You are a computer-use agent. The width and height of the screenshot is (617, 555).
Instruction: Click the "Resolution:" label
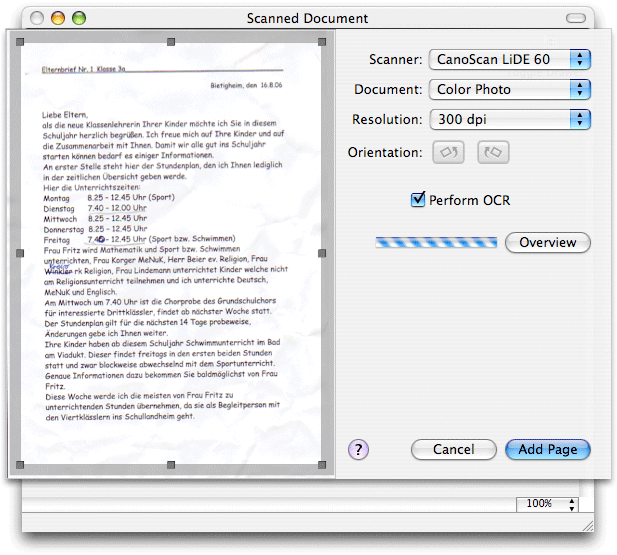[x=387, y=119]
